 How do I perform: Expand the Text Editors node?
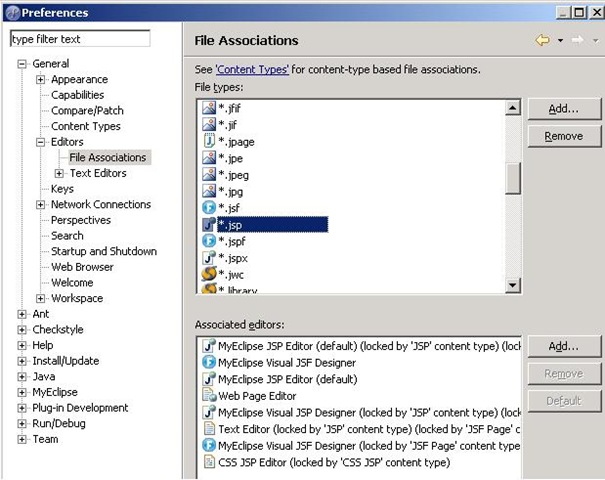[59, 173]
